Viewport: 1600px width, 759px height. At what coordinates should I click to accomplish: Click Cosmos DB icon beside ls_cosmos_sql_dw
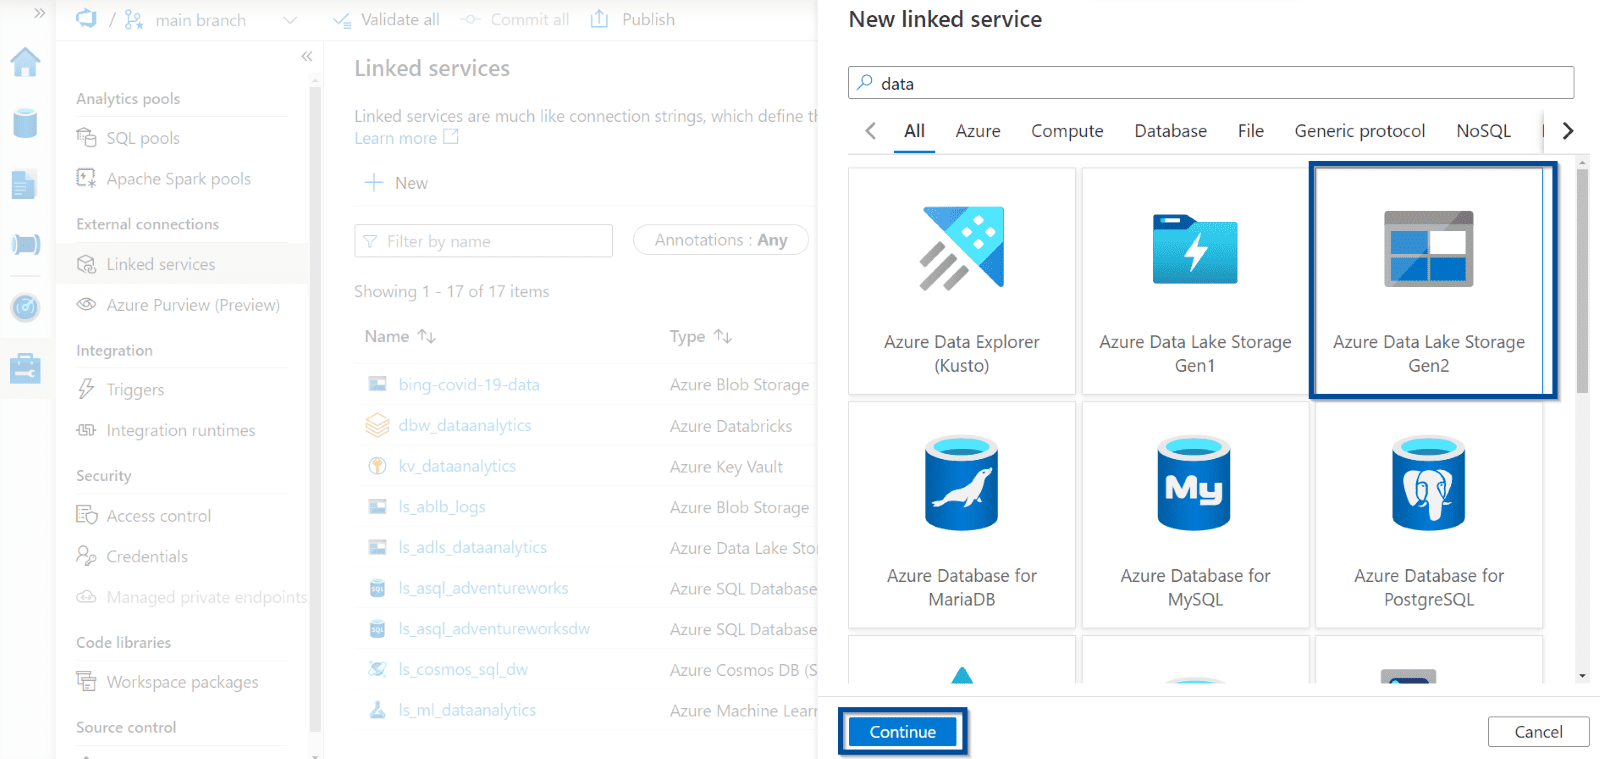pyautogui.click(x=377, y=669)
